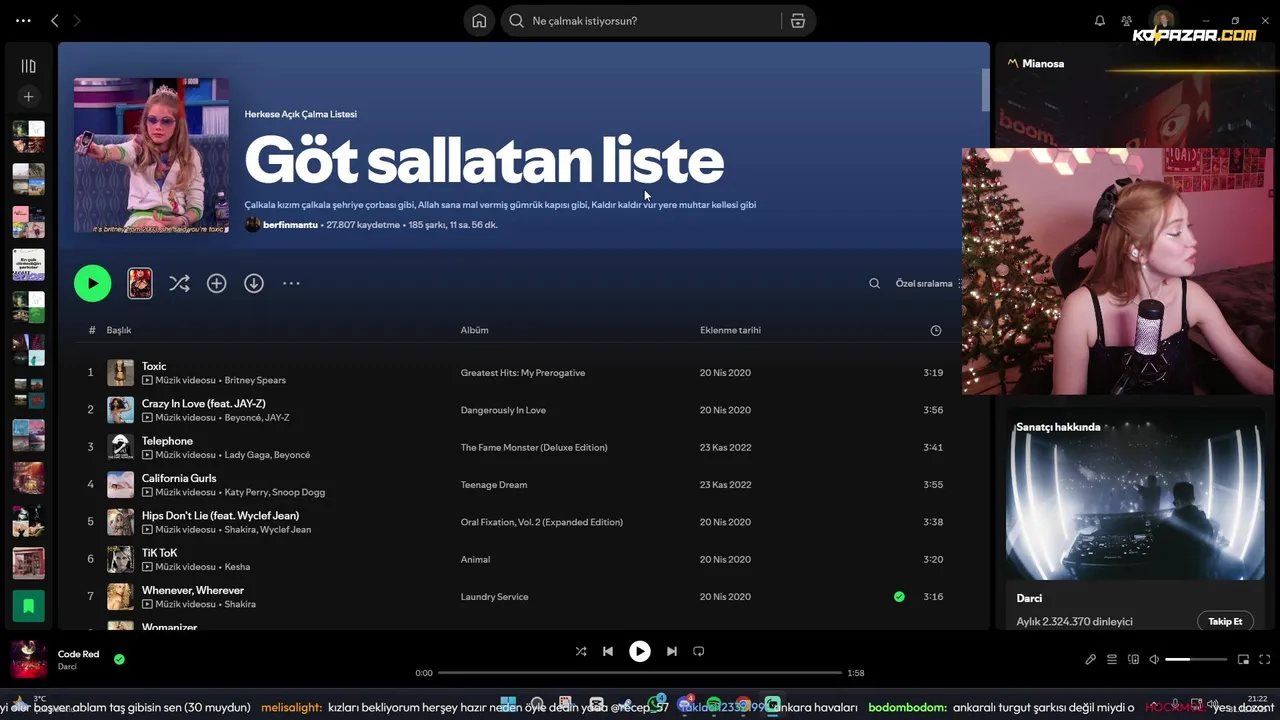Play the Göt sallatan liste playlist
Screen dimensions: 1280x720
[92, 283]
